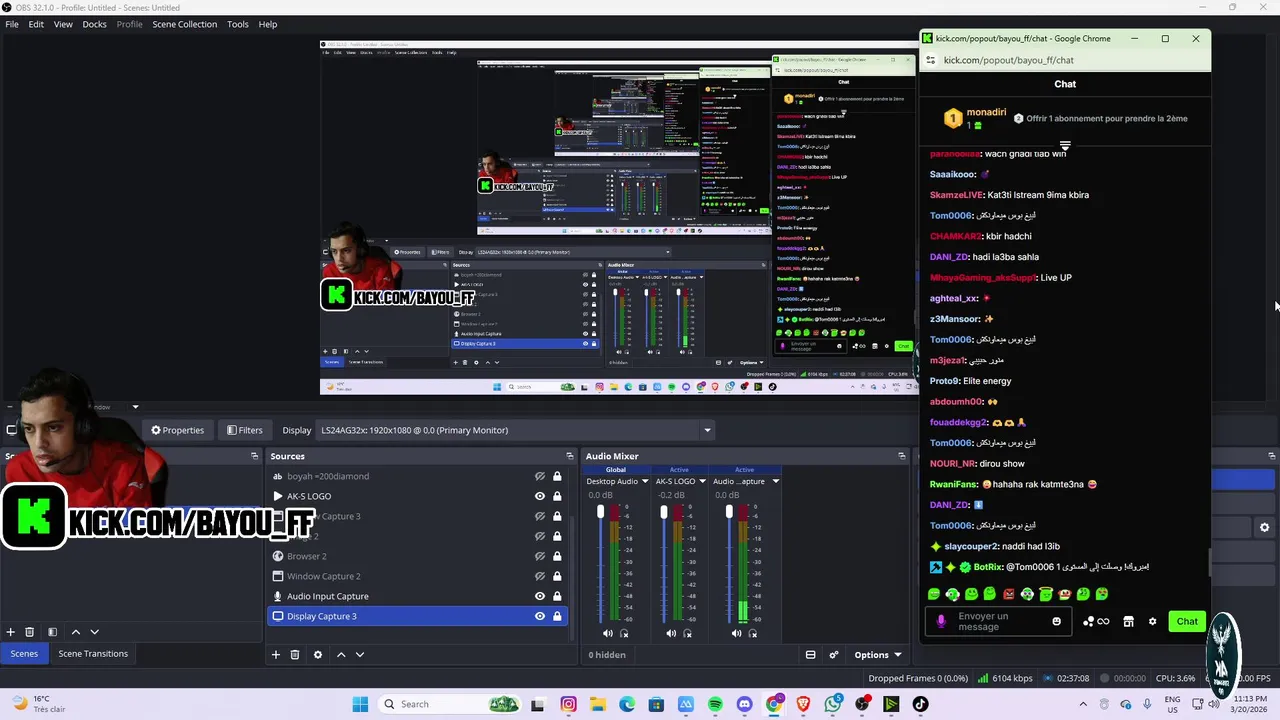Mute the Desktop Audio speaker icon
1280x720 pixels.
coord(607,633)
